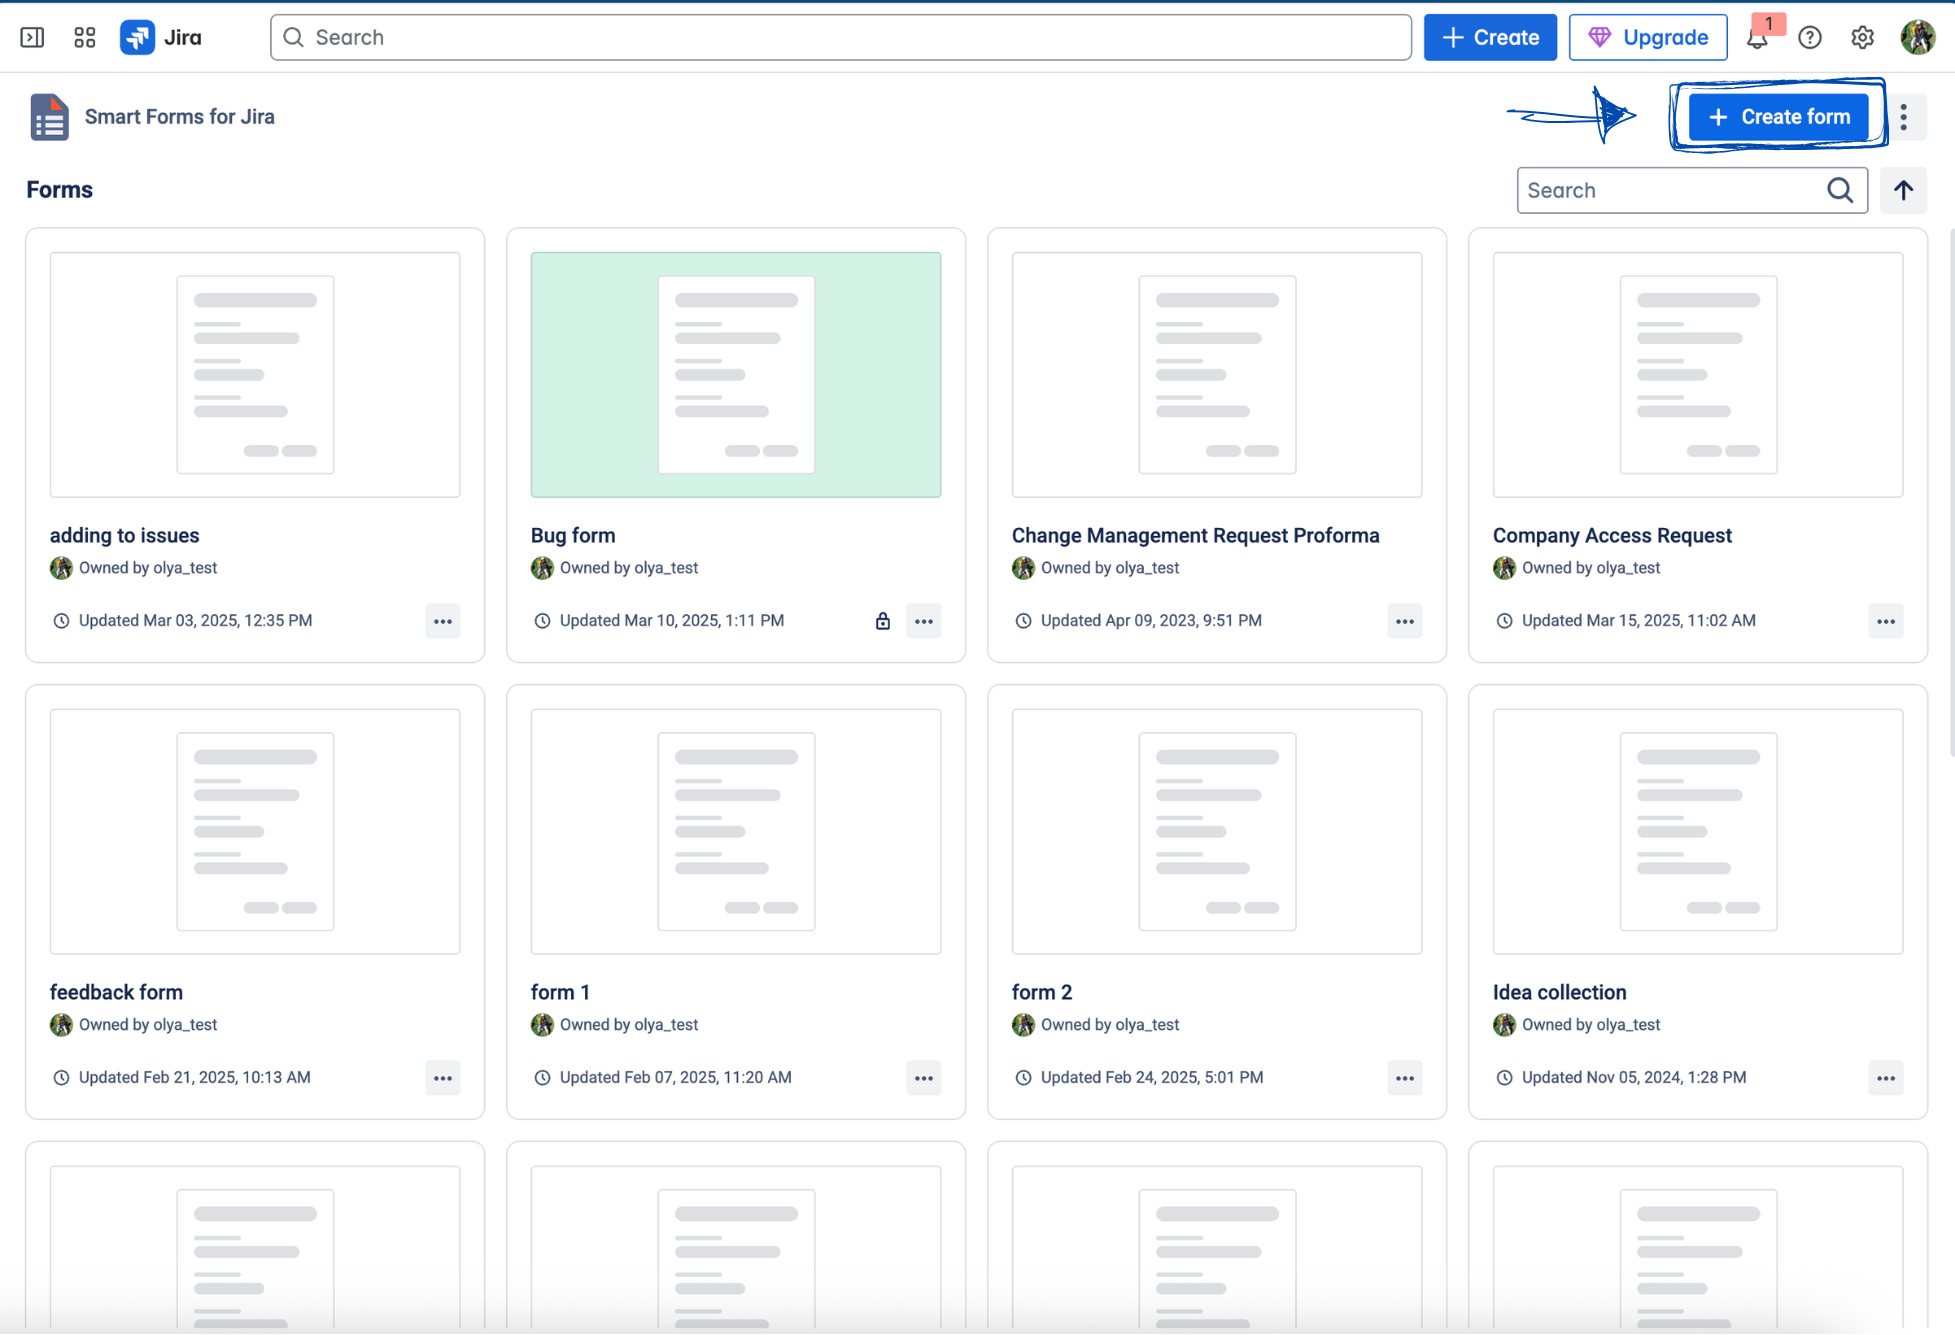Open more options for Company Access Request
Image resolution: width=1955 pixels, height=1335 pixels.
pos(1886,621)
